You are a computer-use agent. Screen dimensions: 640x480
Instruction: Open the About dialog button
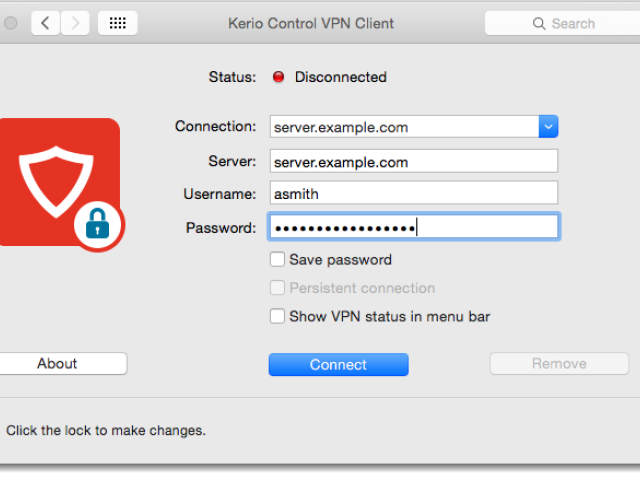click(x=58, y=364)
